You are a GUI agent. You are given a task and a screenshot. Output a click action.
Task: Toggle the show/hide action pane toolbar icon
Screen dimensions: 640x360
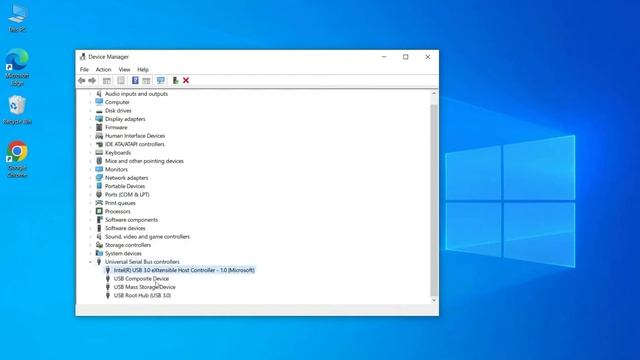(147, 80)
